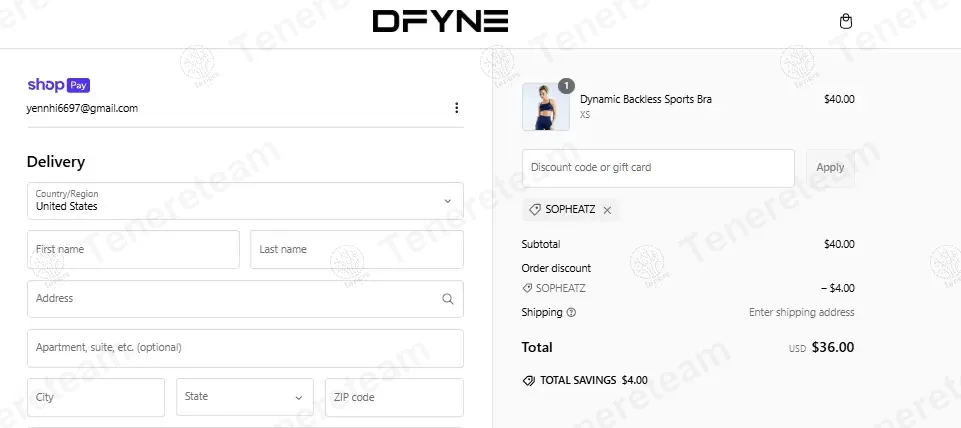Screen dimensions: 961x428
Task: Click the Shipping help question-mark icon
Action: point(571,312)
